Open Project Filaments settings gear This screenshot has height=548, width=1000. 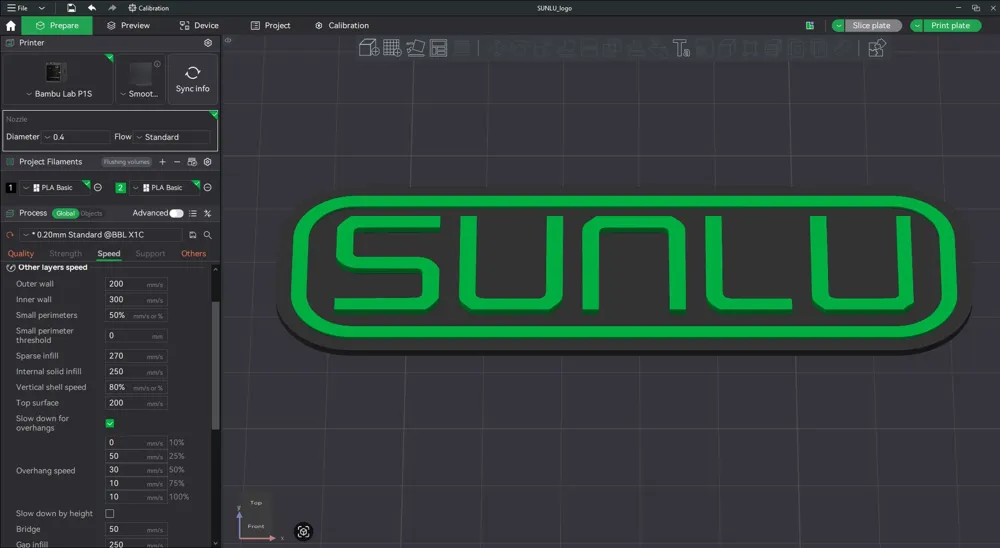pos(207,162)
